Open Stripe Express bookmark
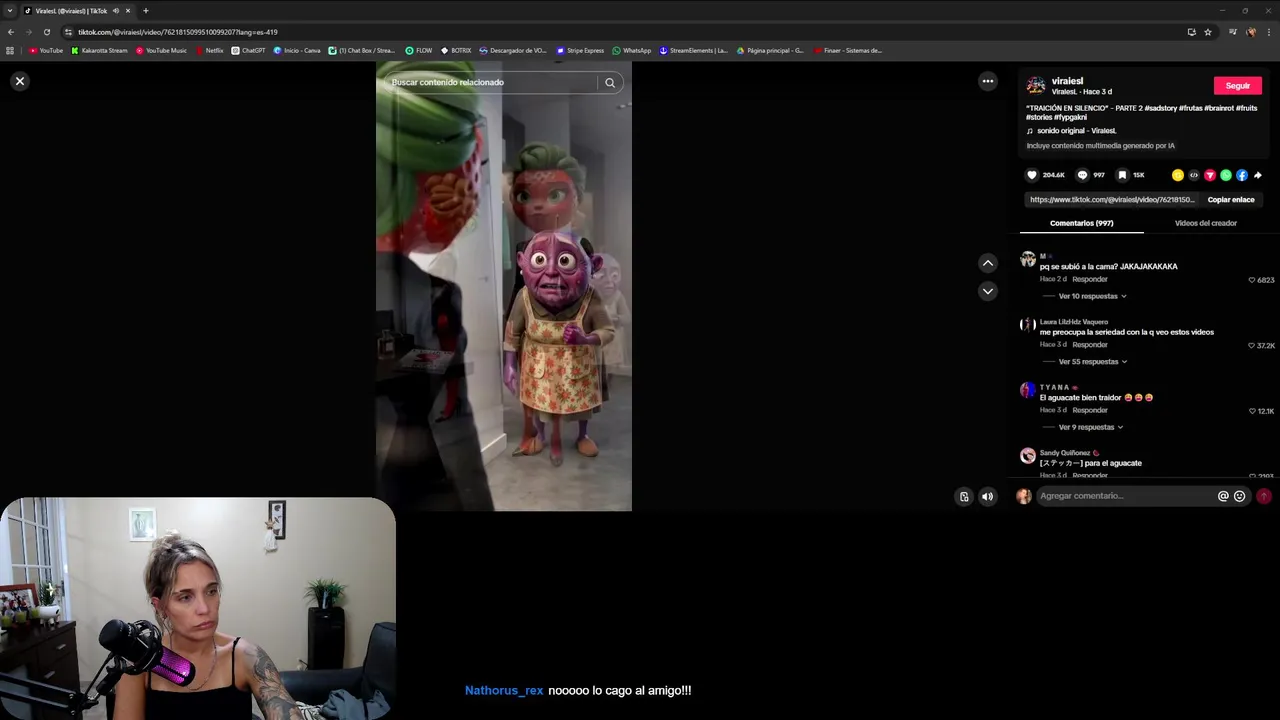The width and height of the screenshot is (1280, 720). tap(580, 50)
